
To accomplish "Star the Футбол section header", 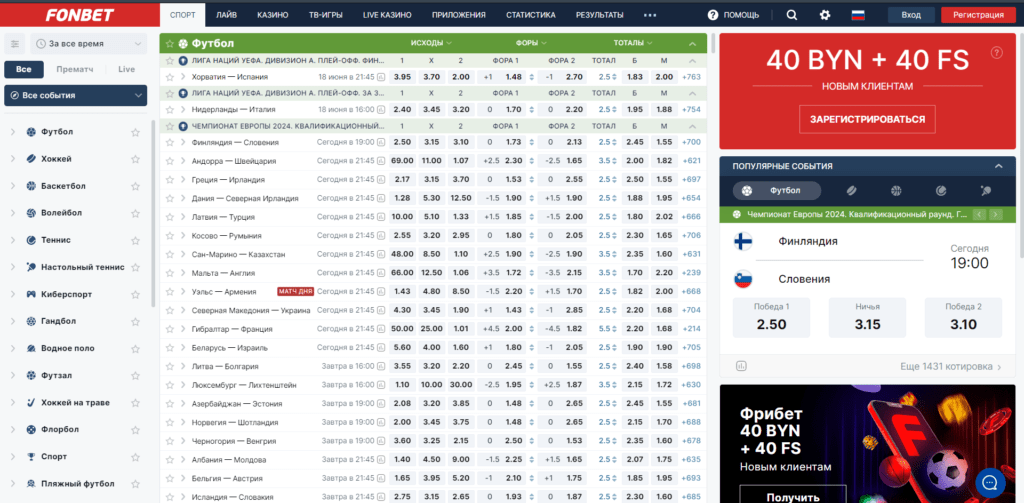I will (170, 44).
